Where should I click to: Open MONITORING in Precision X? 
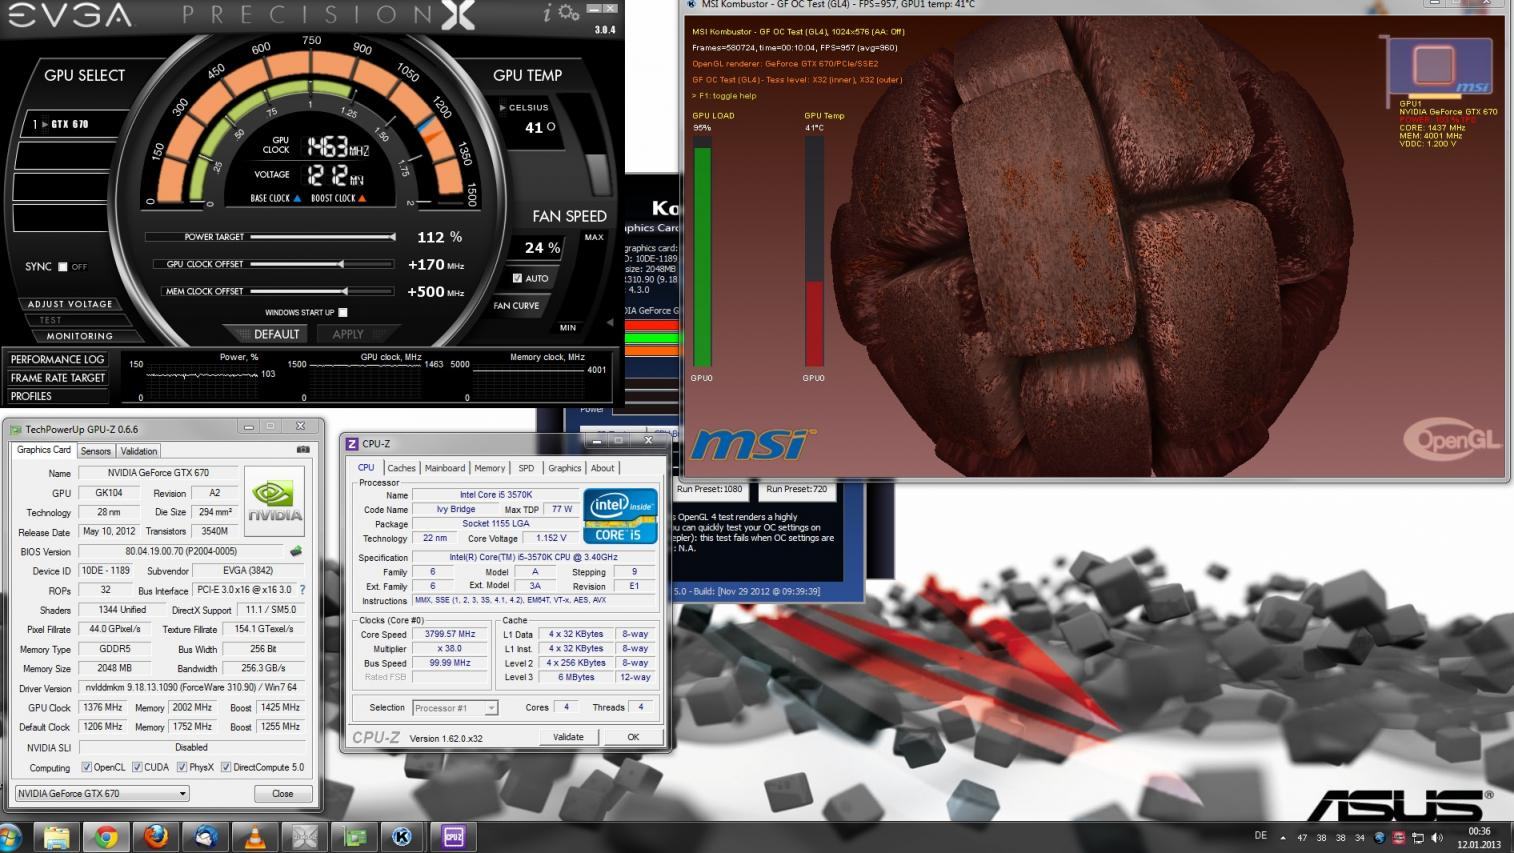[x=78, y=336]
